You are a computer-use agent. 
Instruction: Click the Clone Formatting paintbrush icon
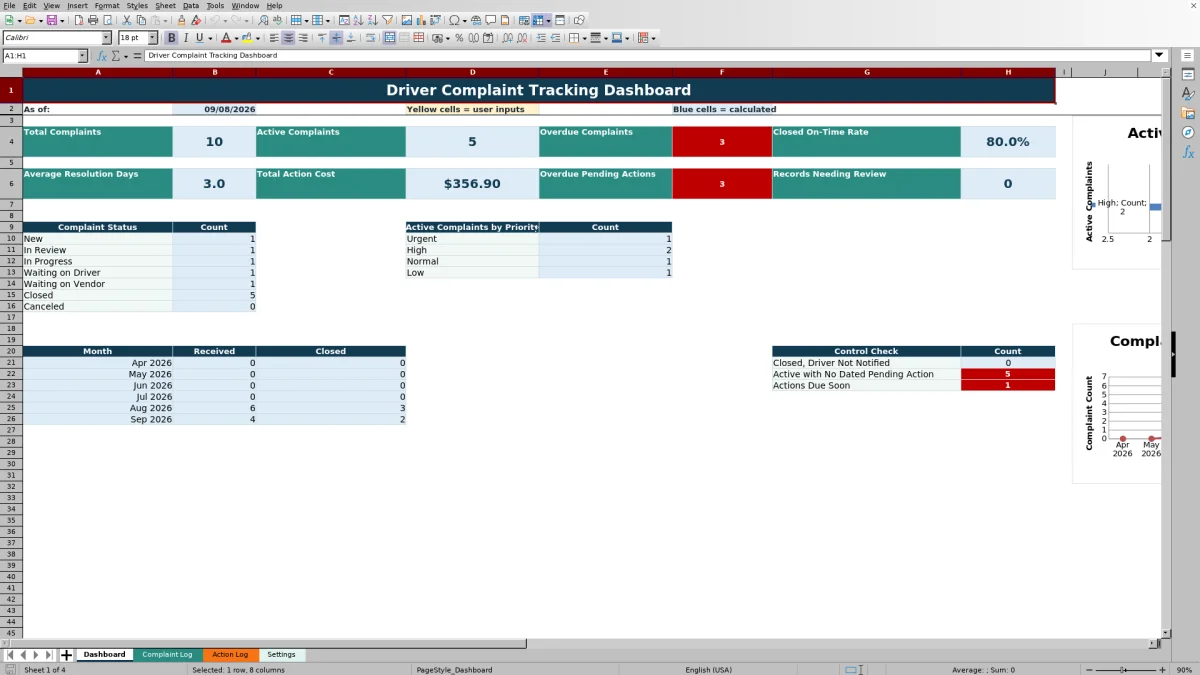[x=181, y=20]
